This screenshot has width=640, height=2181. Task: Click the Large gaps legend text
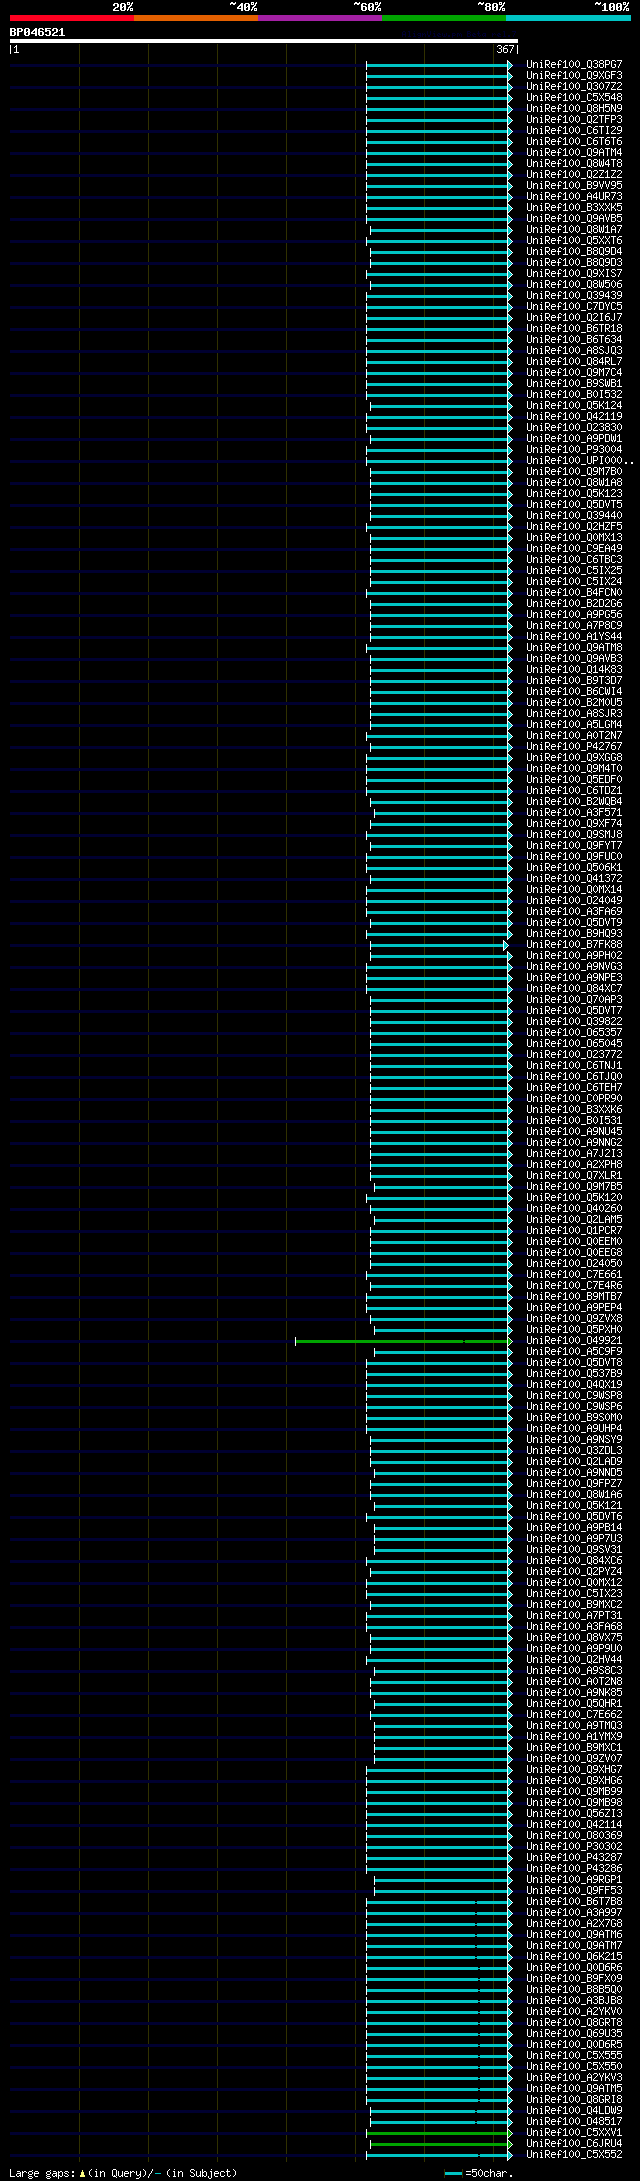(x=123, y=2174)
